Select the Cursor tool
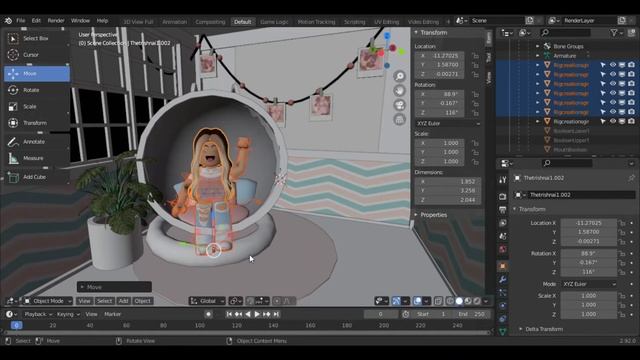 tap(37, 55)
